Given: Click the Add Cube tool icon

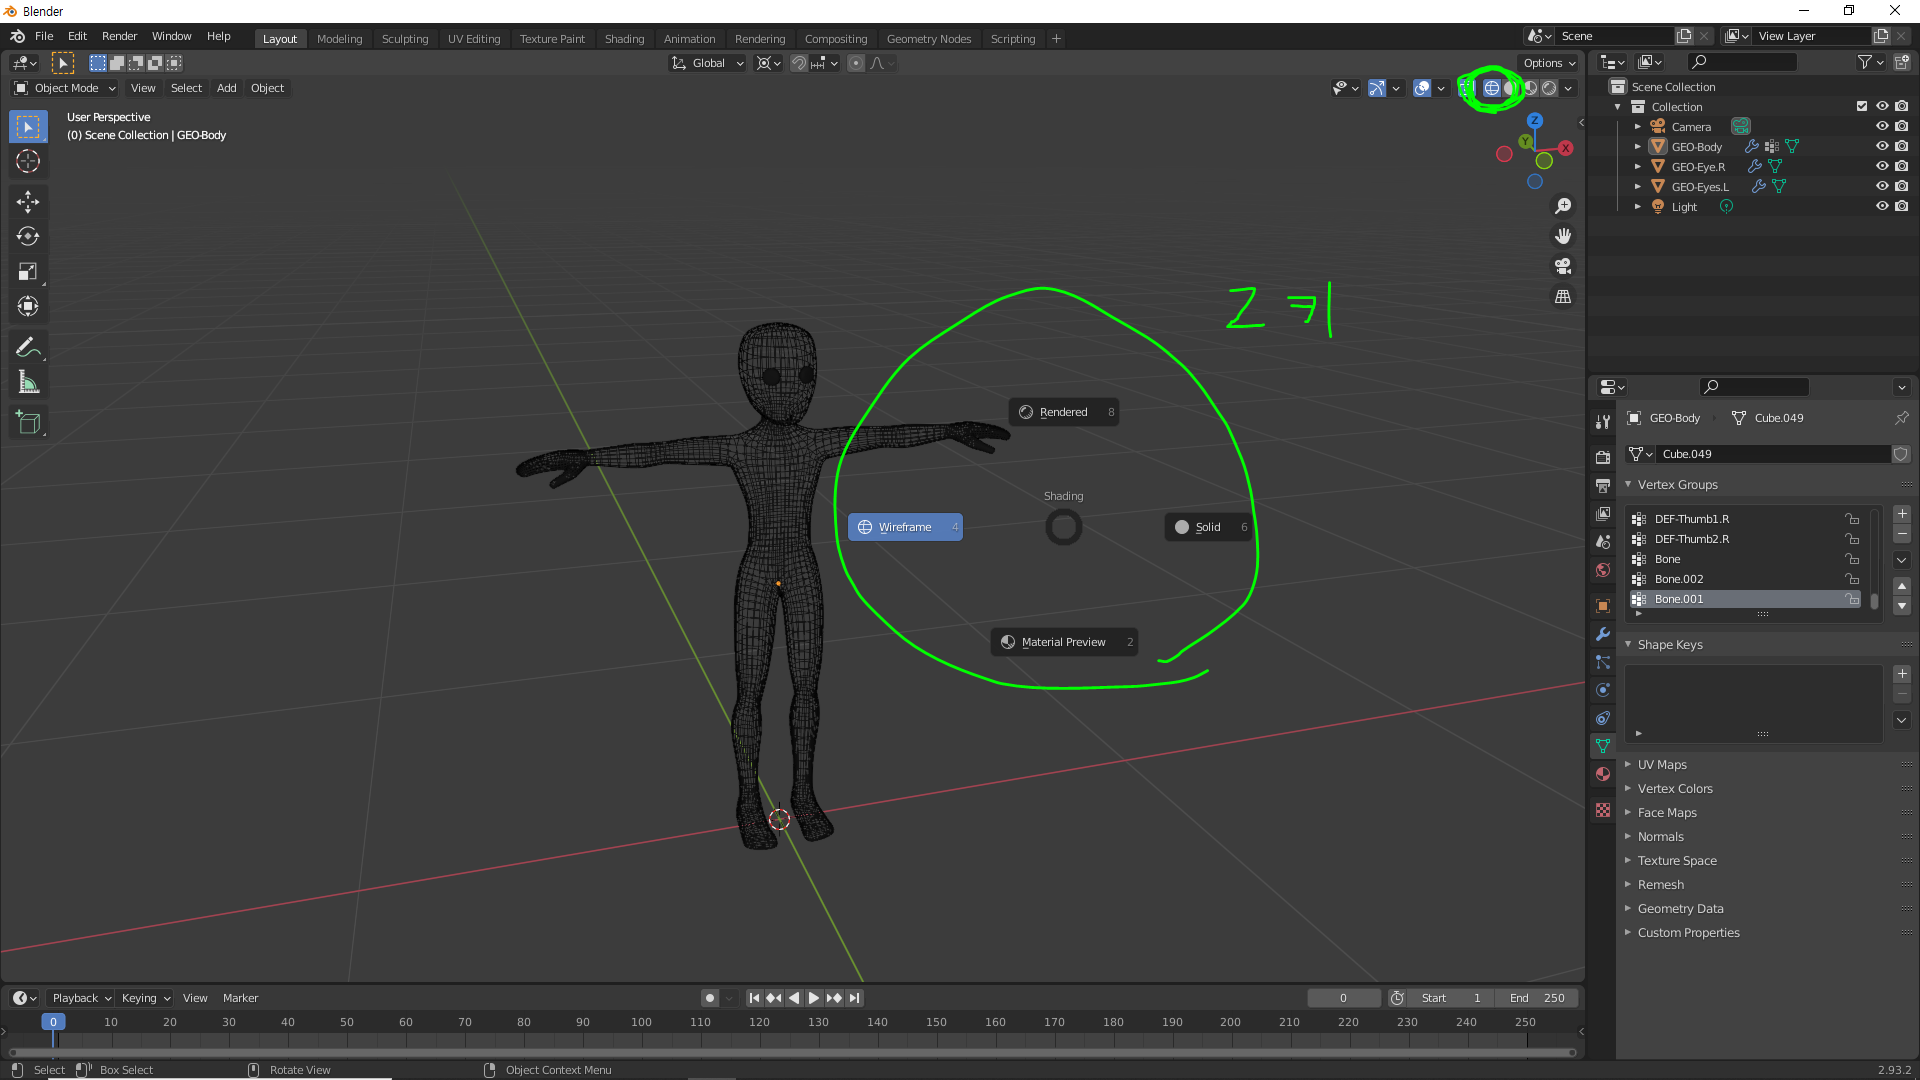Looking at the screenshot, I should pyautogui.click(x=28, y=423).
